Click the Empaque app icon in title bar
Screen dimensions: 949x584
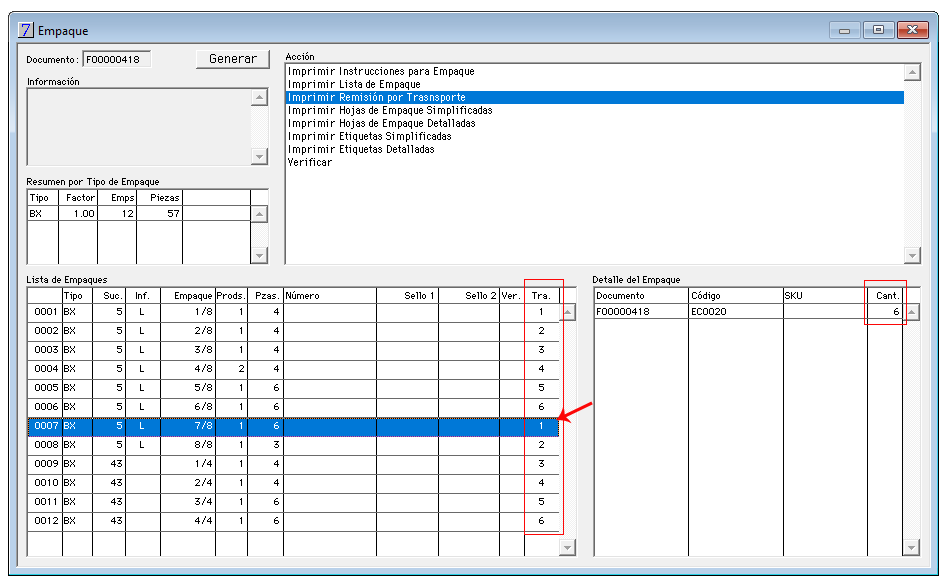(26, 30)
